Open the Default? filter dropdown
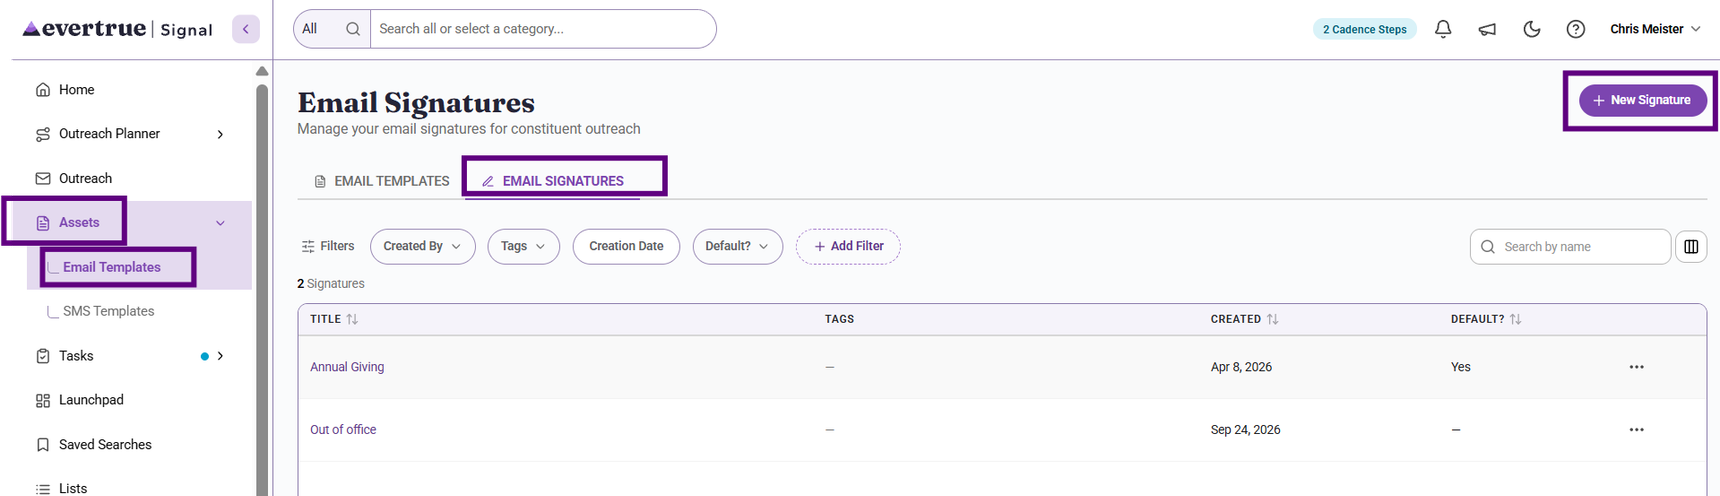Screen dimensions: 1720x496 click(x=737, y=246)
